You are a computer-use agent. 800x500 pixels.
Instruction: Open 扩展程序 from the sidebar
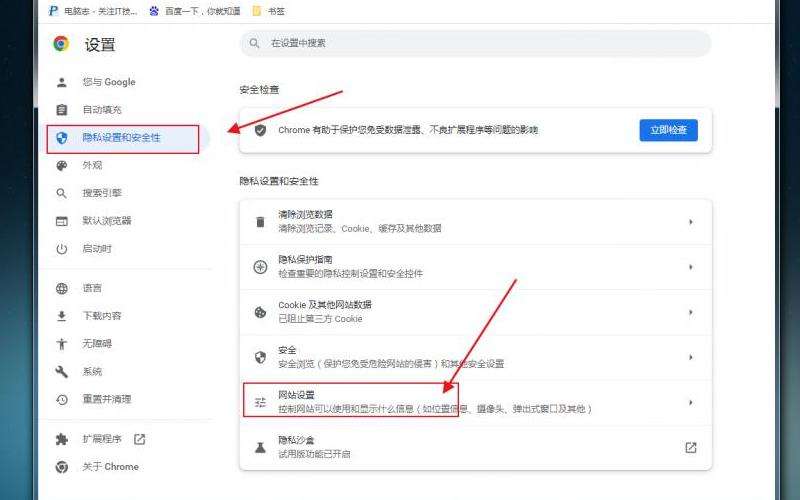[x=102, y=439]
